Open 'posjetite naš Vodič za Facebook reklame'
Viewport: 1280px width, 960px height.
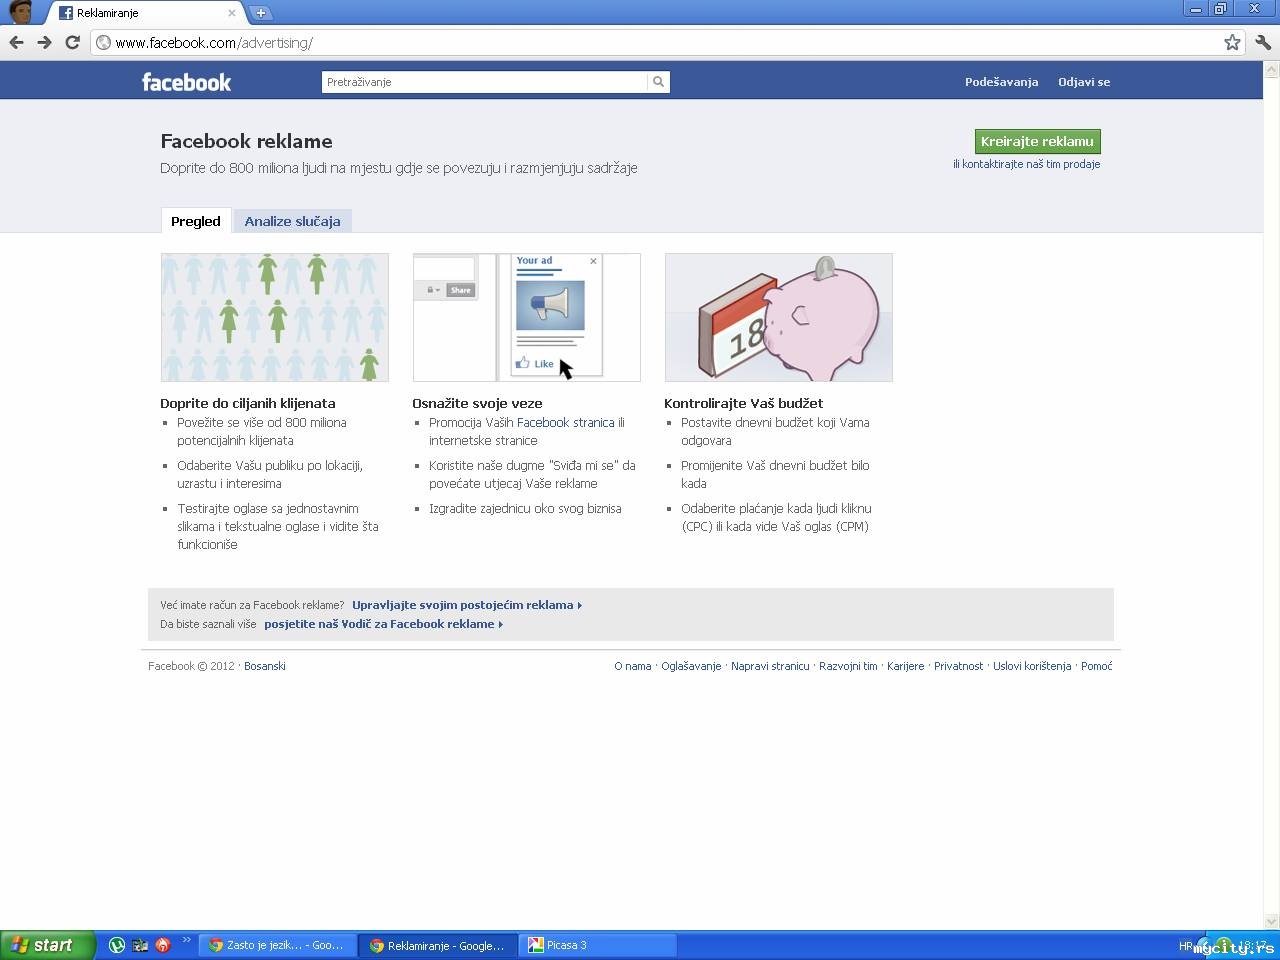click(384, 624)
